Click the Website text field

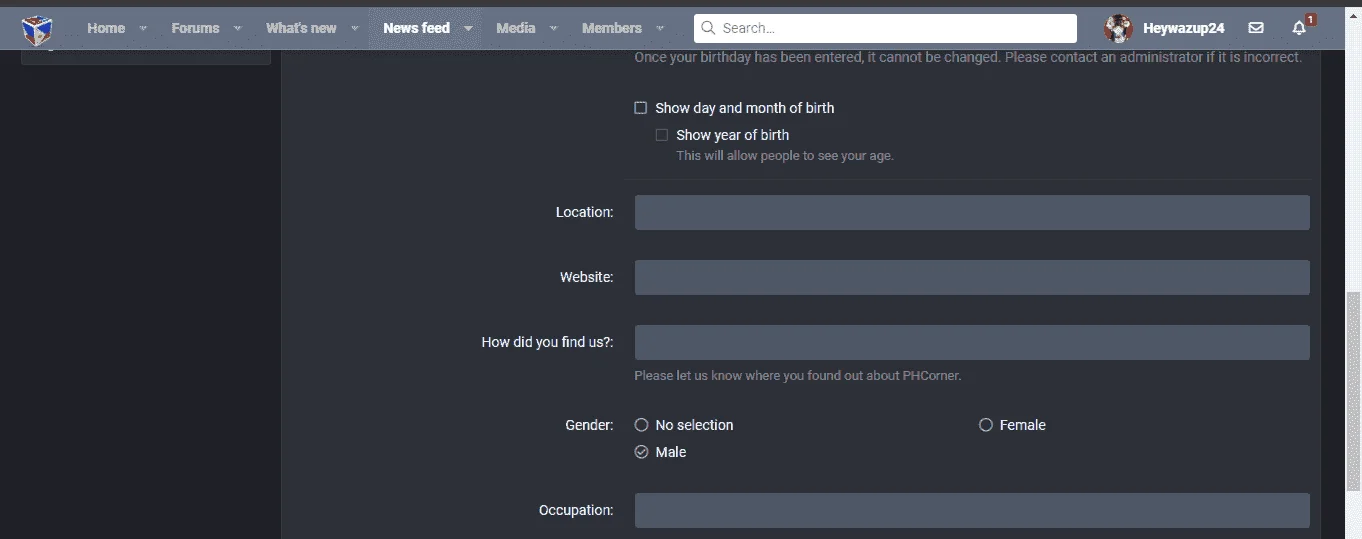tap(972, 277)
